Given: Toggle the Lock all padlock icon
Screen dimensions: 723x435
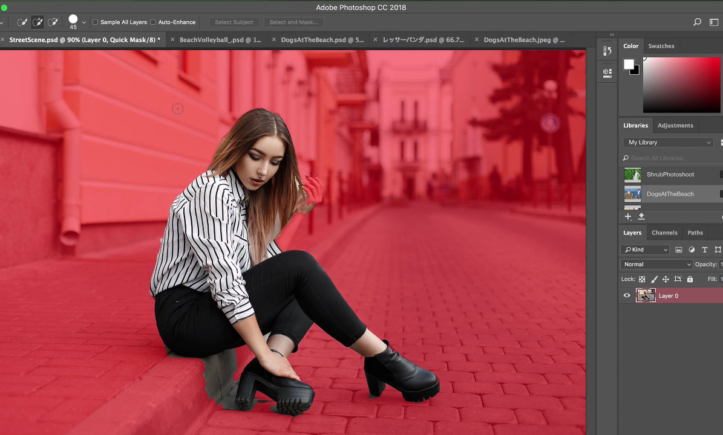Looking at the screenshot, I should (x=690, y=279).
